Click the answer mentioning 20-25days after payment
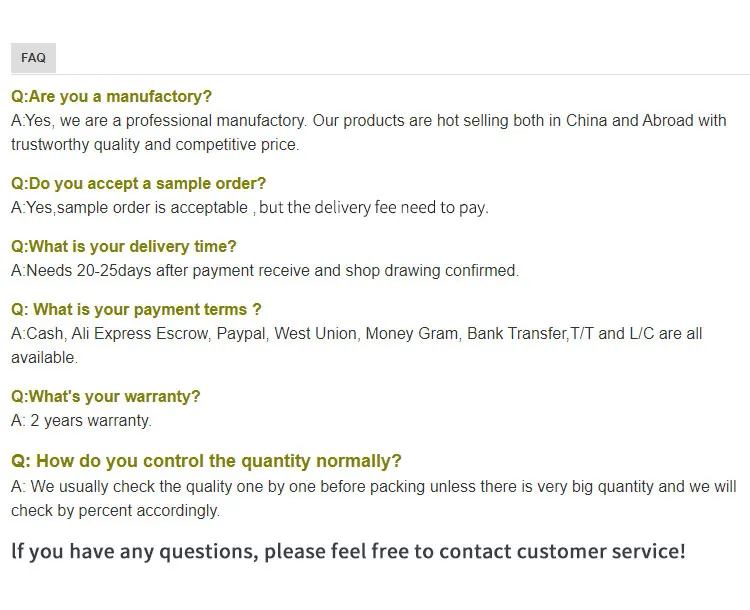 265,271
